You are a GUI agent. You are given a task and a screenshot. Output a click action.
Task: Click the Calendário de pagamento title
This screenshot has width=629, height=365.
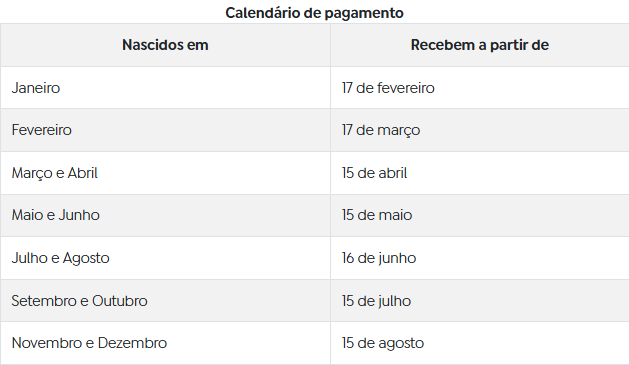pyautogui.click(x=314, y=13)
